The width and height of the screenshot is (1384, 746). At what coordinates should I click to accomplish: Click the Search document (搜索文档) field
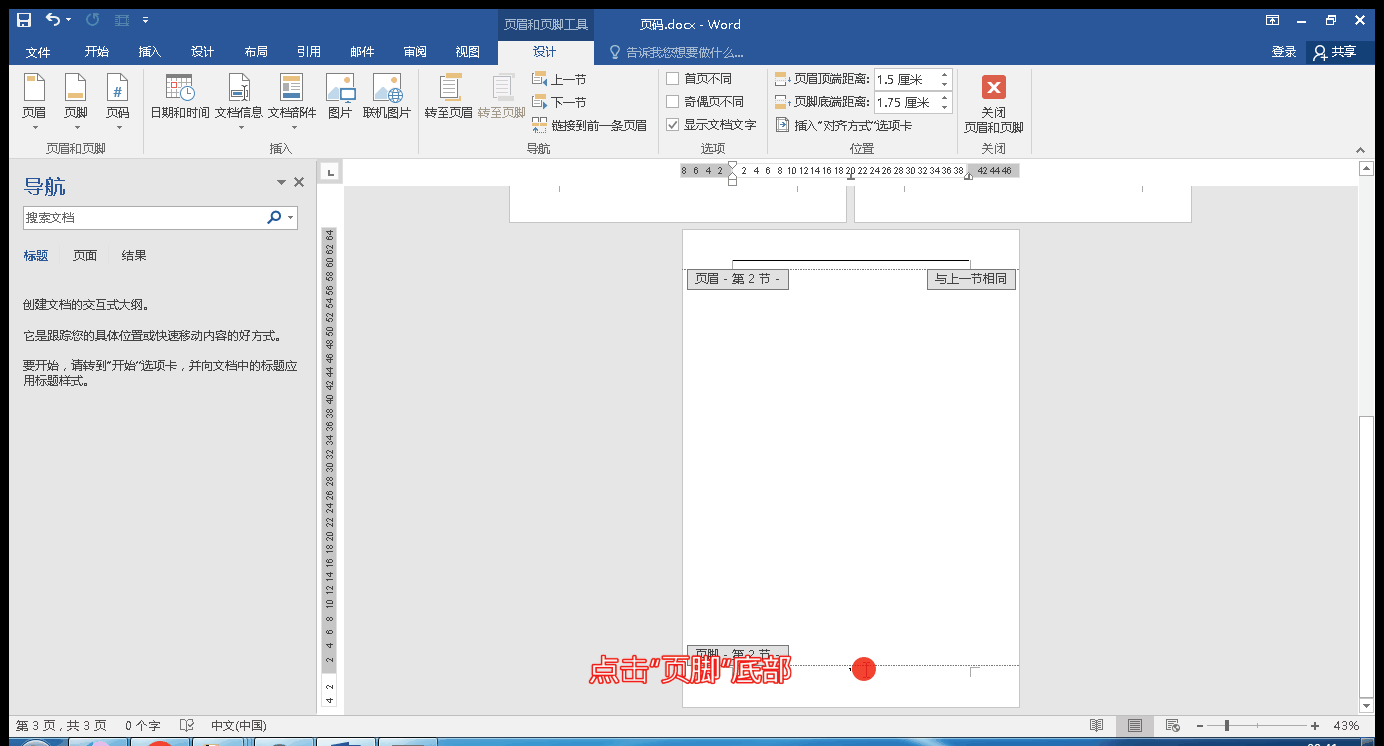pos(144,217)
